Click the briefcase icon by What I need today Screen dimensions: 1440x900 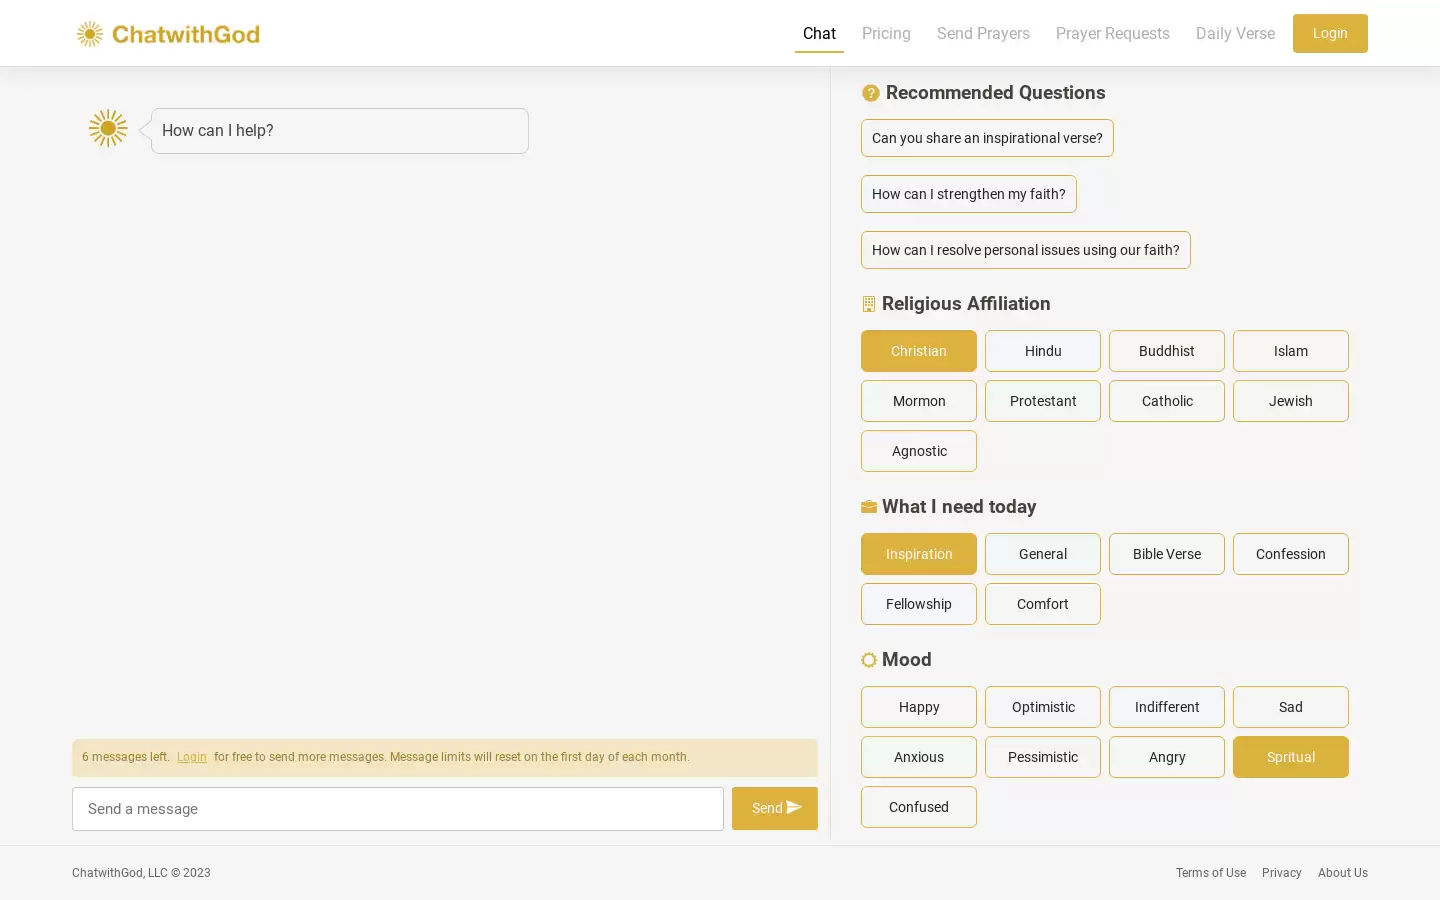point(869,507)
